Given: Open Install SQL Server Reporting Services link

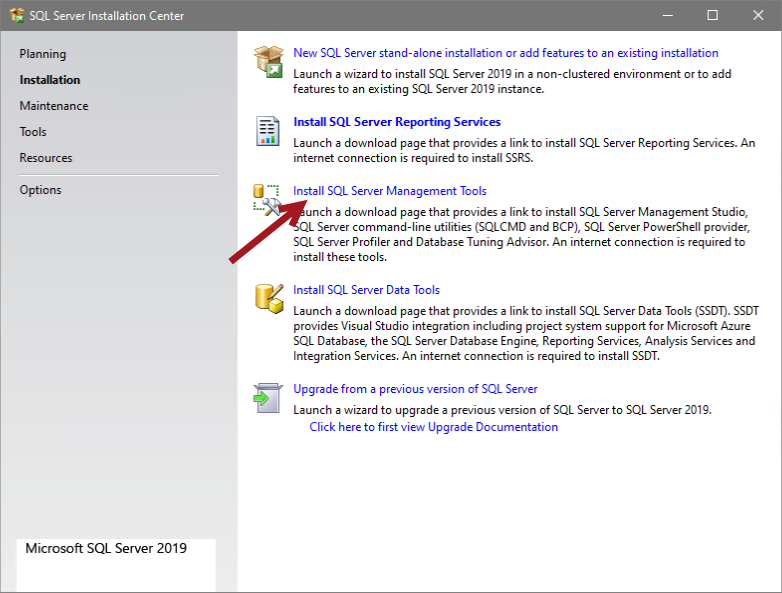Looking at the screenshot, I should (397, 122).
